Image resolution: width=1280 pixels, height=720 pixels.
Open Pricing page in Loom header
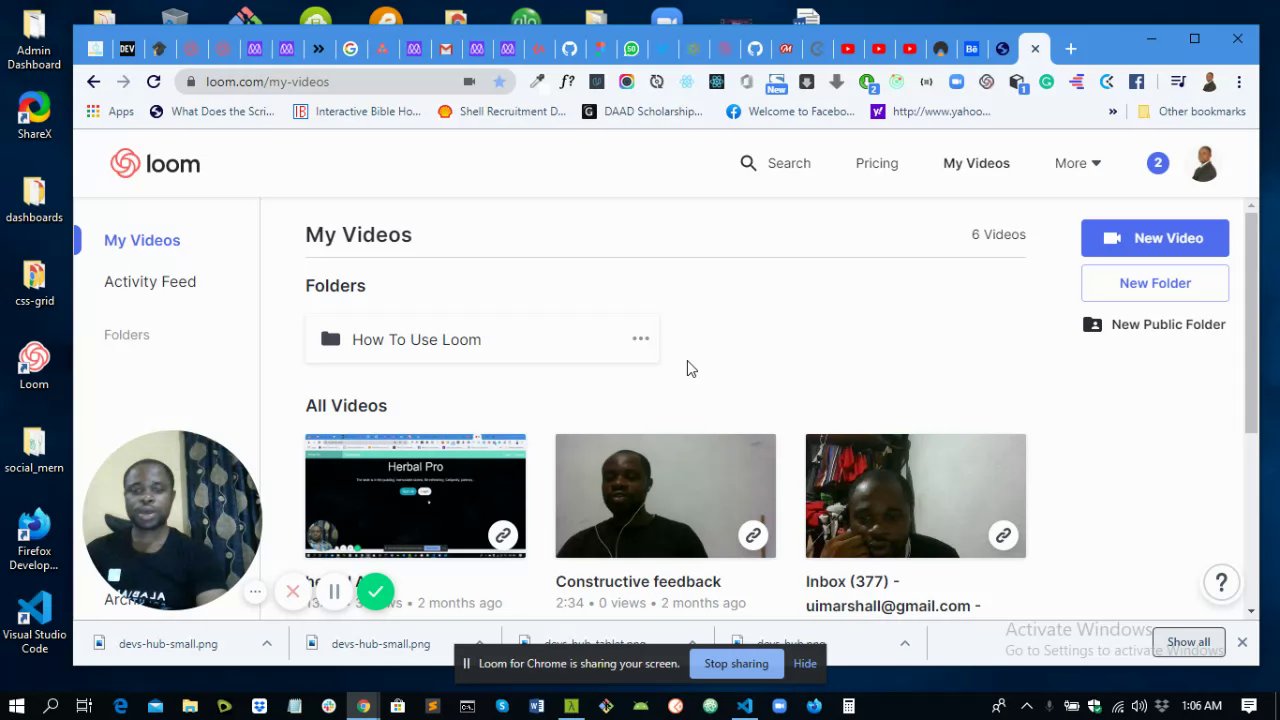[x=877, y=163]
